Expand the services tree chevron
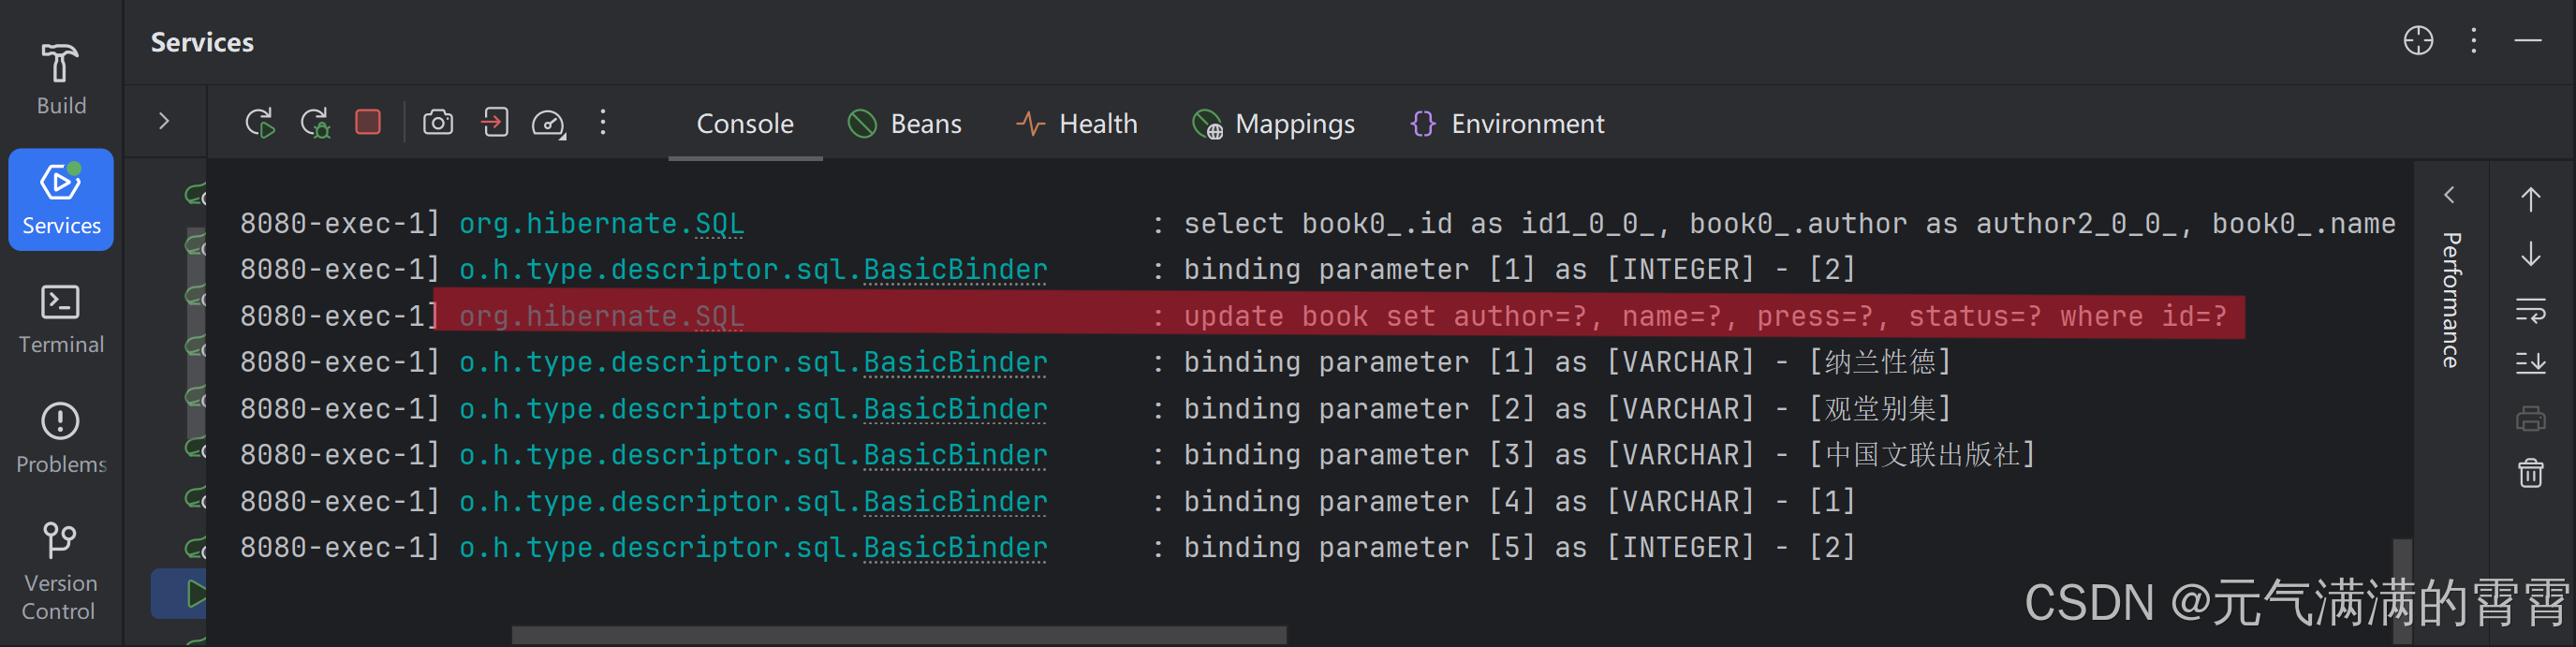This screenshot has height=647, width=2576. coord(164,122)
